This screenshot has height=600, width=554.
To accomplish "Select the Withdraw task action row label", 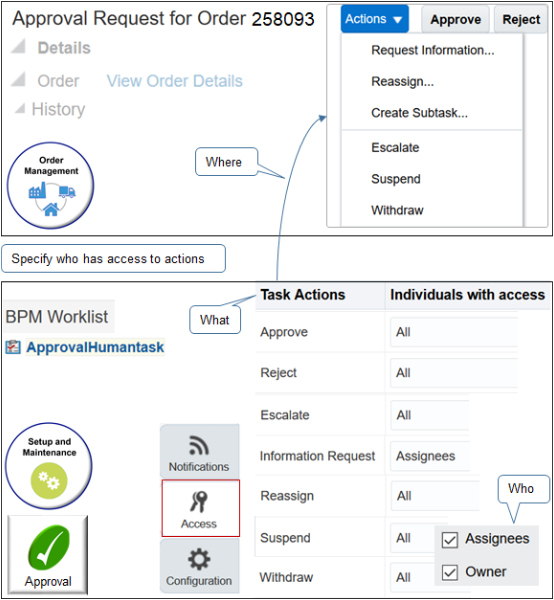I will pyautogui.click(x=286, y=577).
